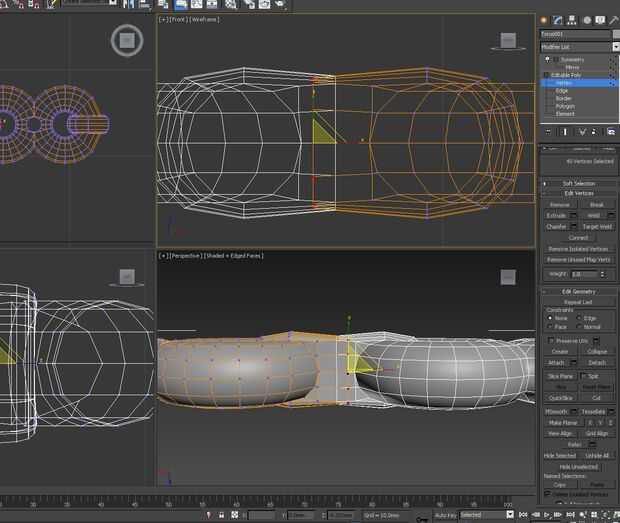Expand the Soft Selection rollout
The image size is (620, 523).
tap(578, 183)
